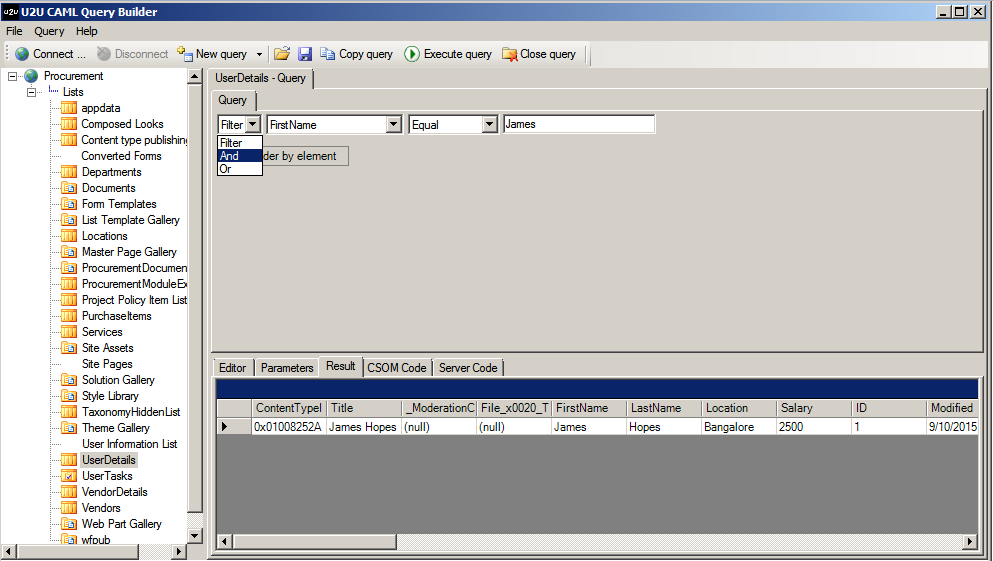Click the Site Assets library icon

tap(69, 348)
